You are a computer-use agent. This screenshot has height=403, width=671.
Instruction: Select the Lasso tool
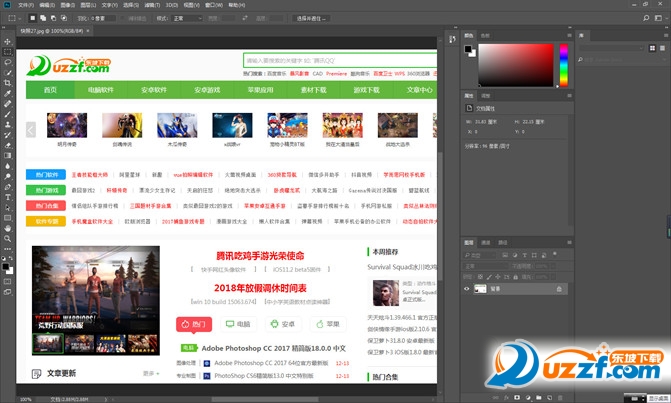point(7,62)
